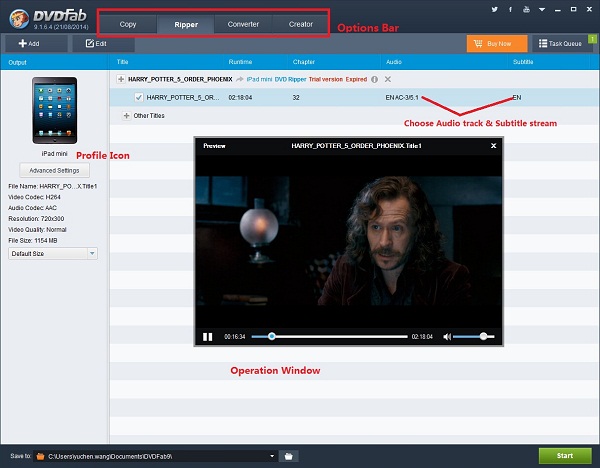Click the Audio Codec: AAC text
Image resolution: width=600 pixels, height=468 pixels.
[x=32, y=208]
